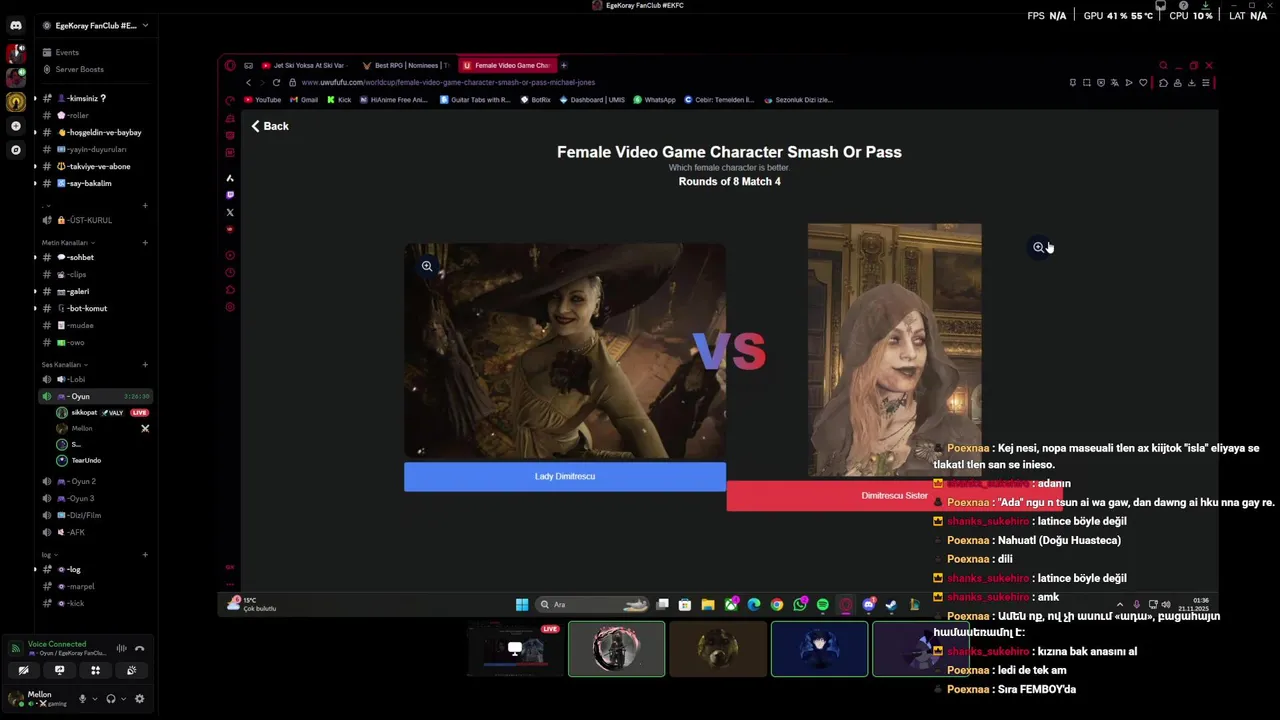Open Discord User Settings gear
This screenshot has width=1280, height=720.
139,699
